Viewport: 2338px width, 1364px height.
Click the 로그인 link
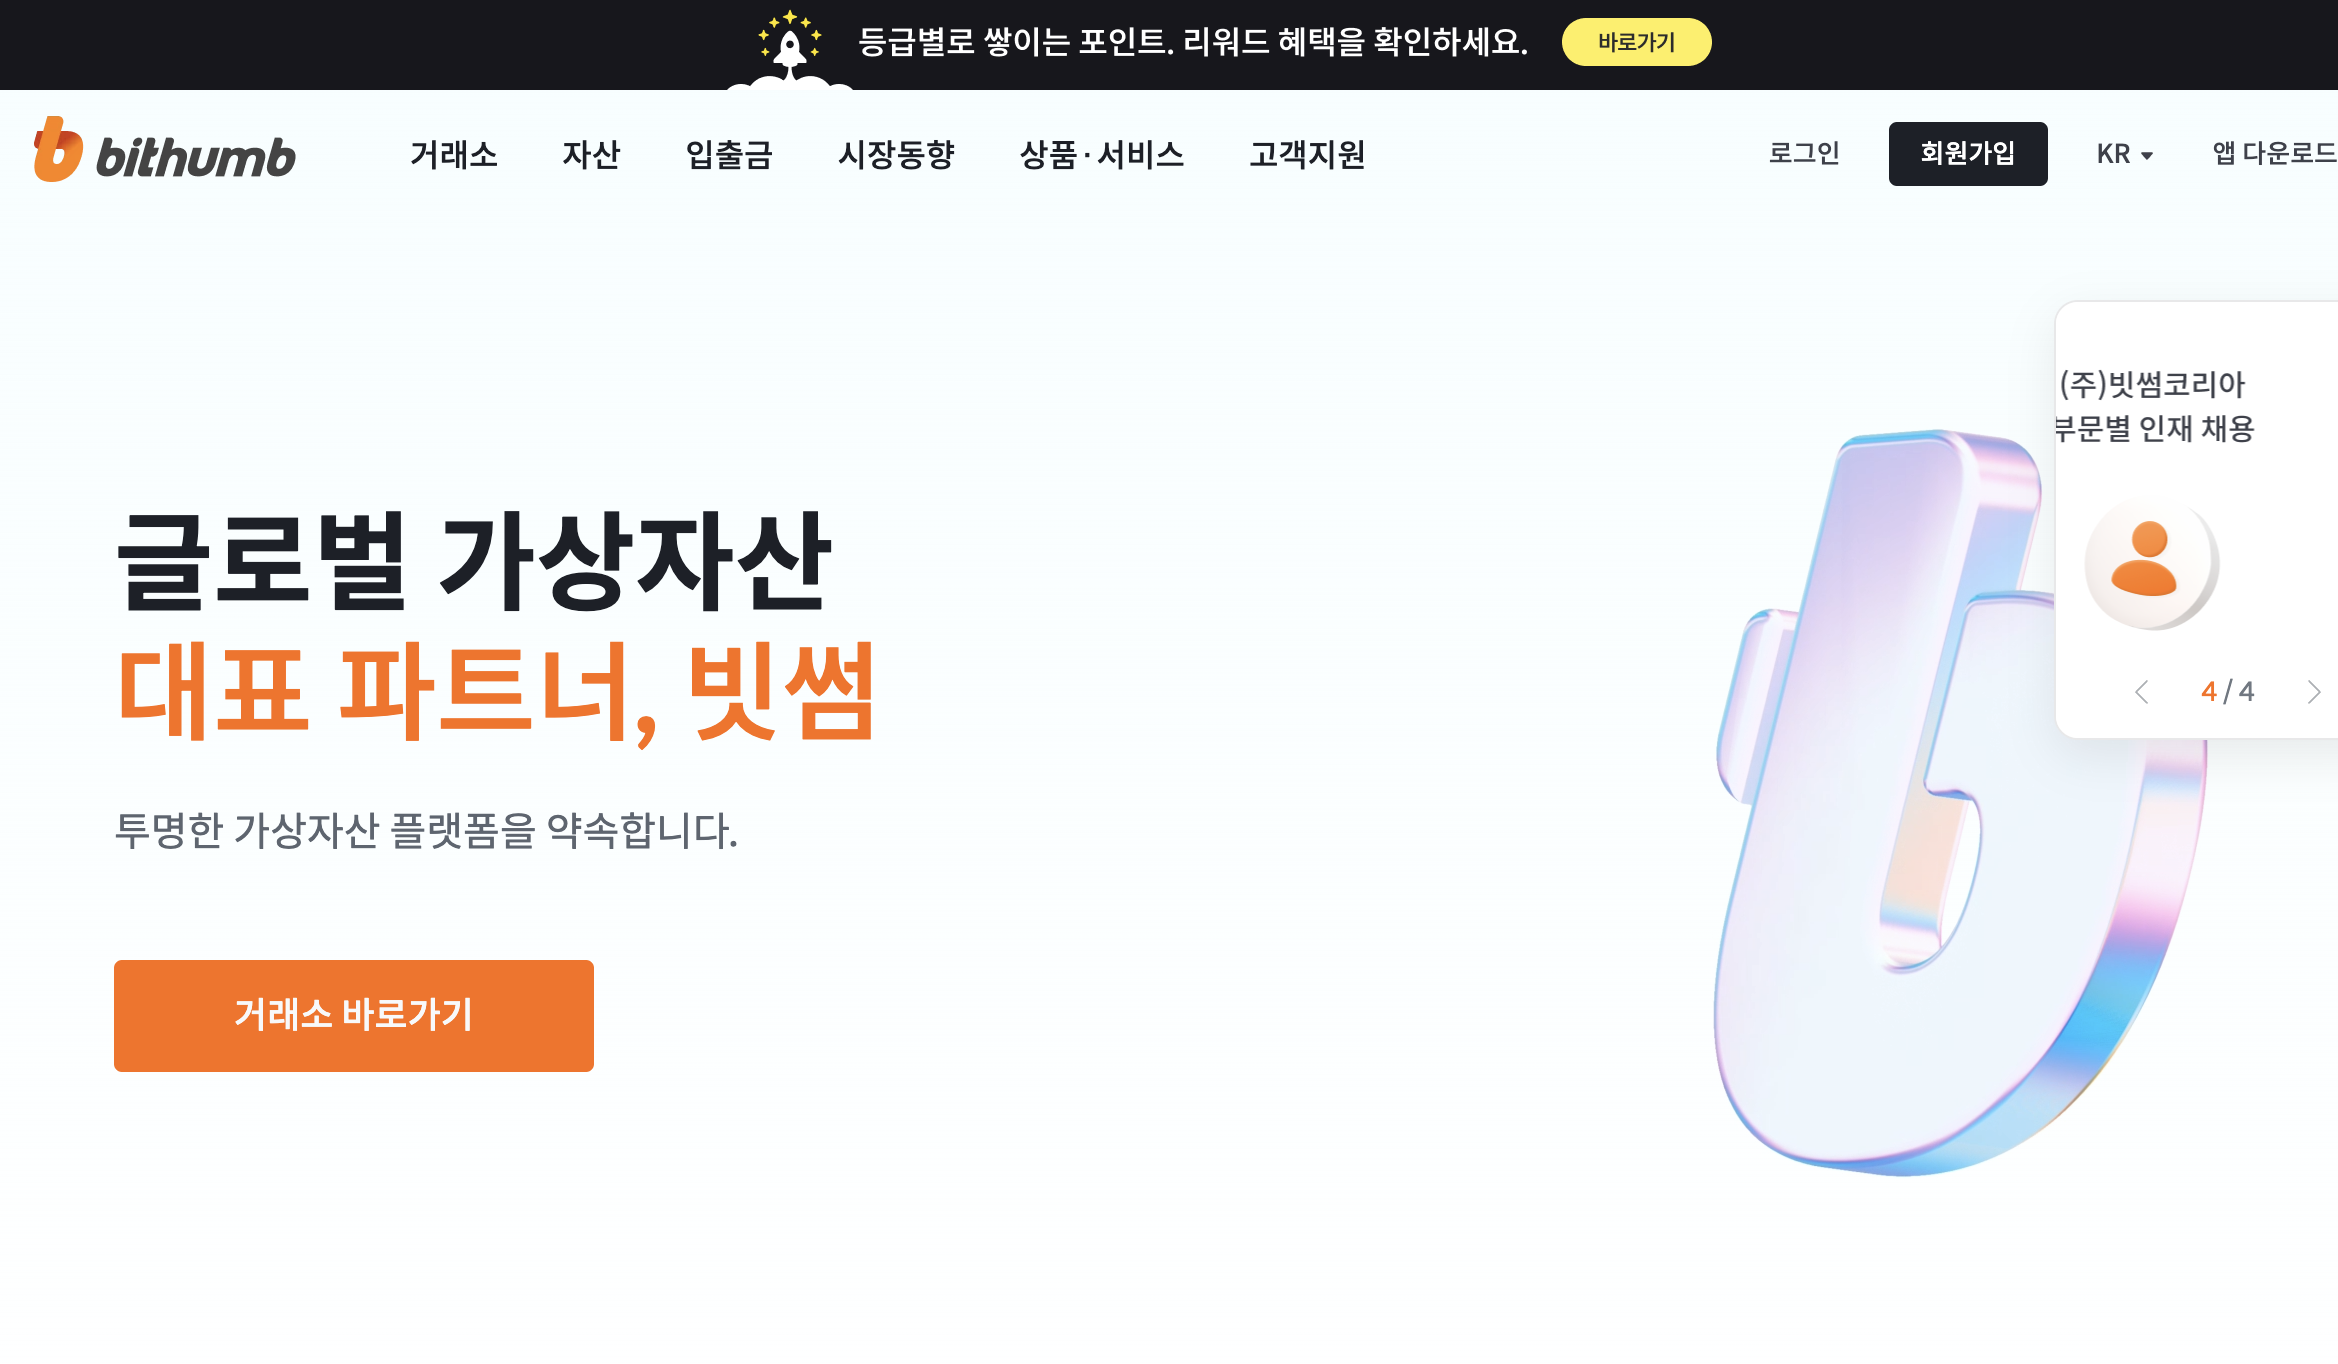[1804, 153]
